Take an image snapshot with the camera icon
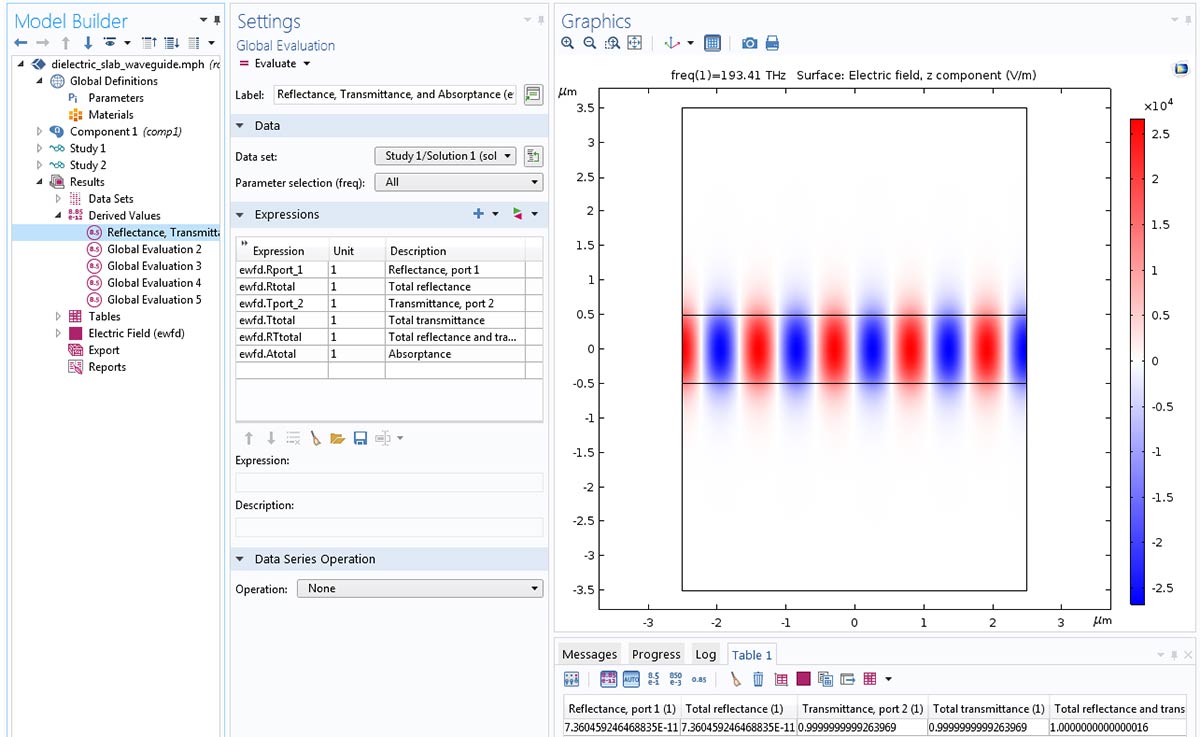1200x737 pixels. point(749,43)
